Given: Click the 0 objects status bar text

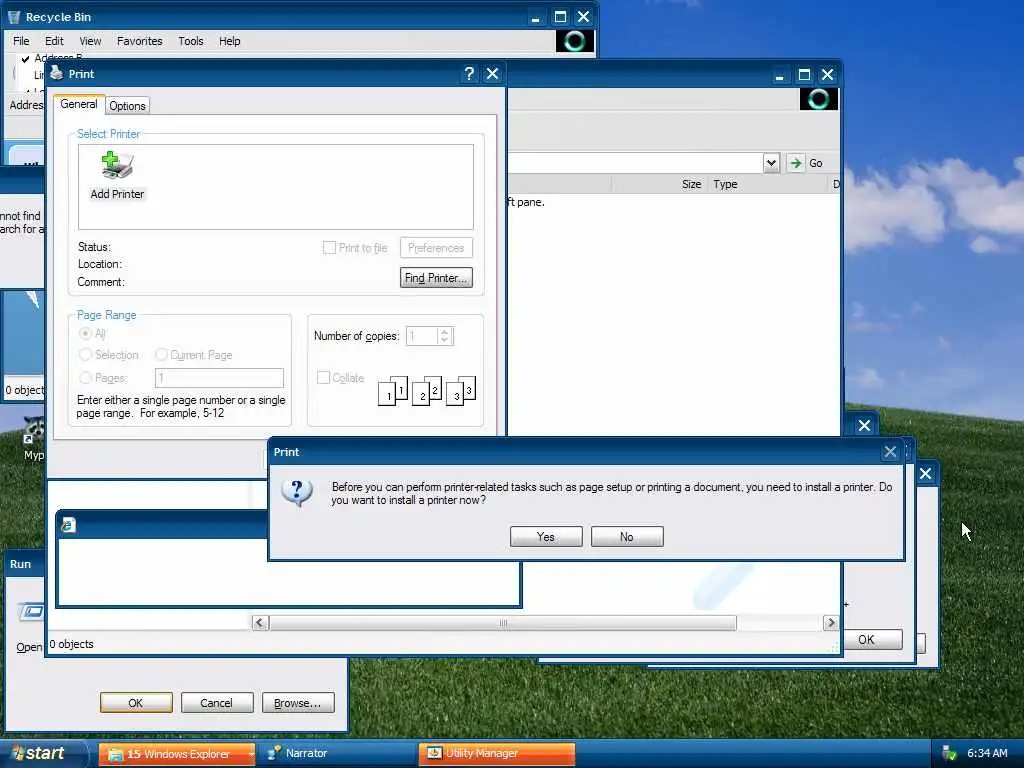Looking at the screenshot, I should point(72,644).
